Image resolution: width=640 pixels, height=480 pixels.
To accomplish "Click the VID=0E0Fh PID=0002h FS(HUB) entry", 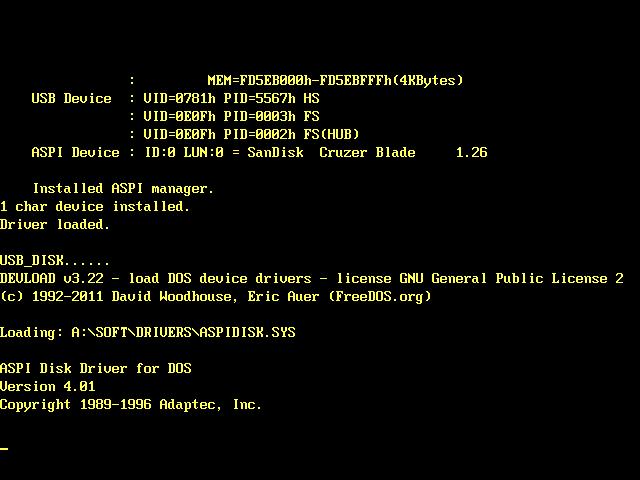I will click(251, 134).
